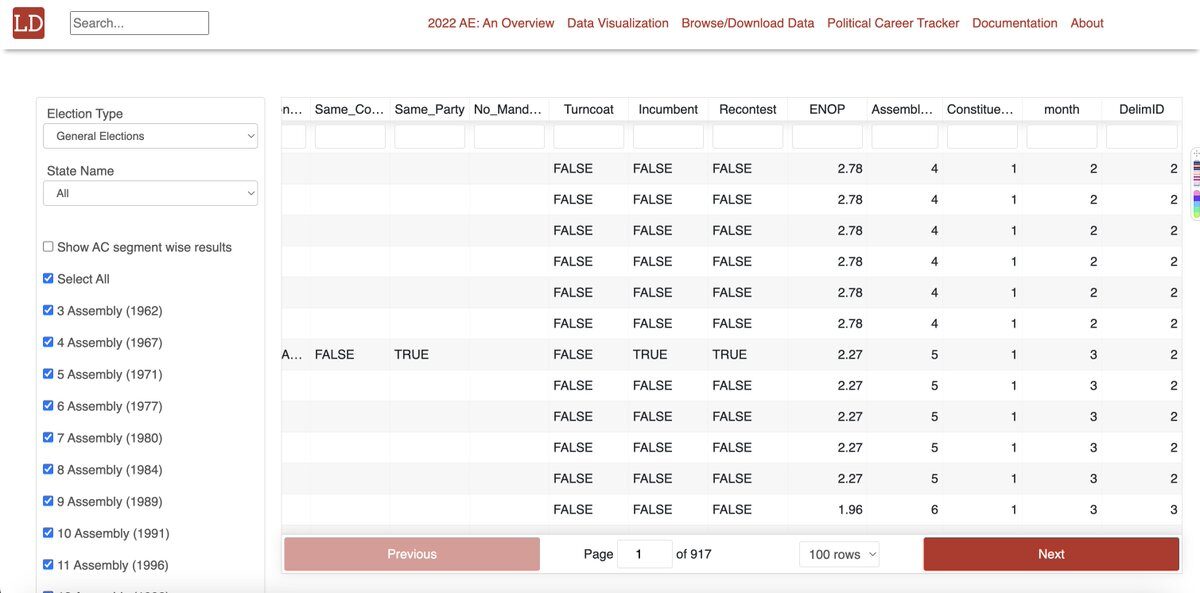
Task: Click the Previous page button
Action: tap(412, 554)
